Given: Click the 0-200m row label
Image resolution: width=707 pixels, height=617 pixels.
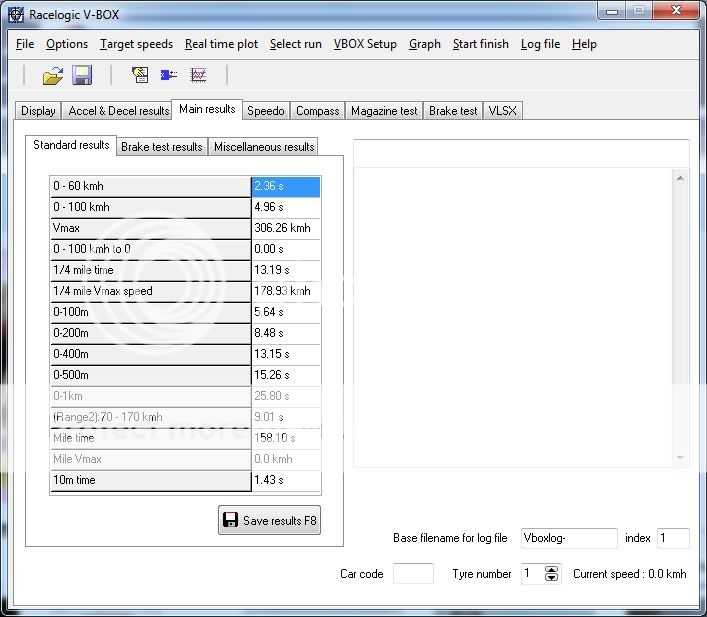Looking at the screenshot, I should (150, 333).
